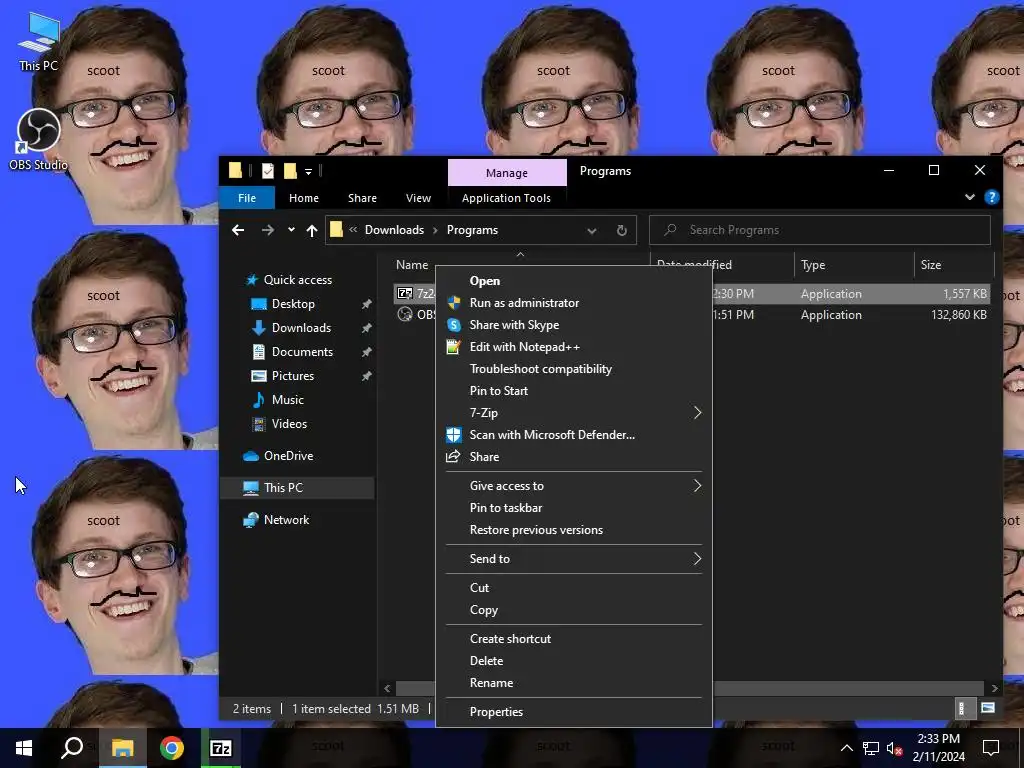Click the horizontal scrollbar right arrow
This screenshot has height=768, width=1024.
[x=994, y=688]
